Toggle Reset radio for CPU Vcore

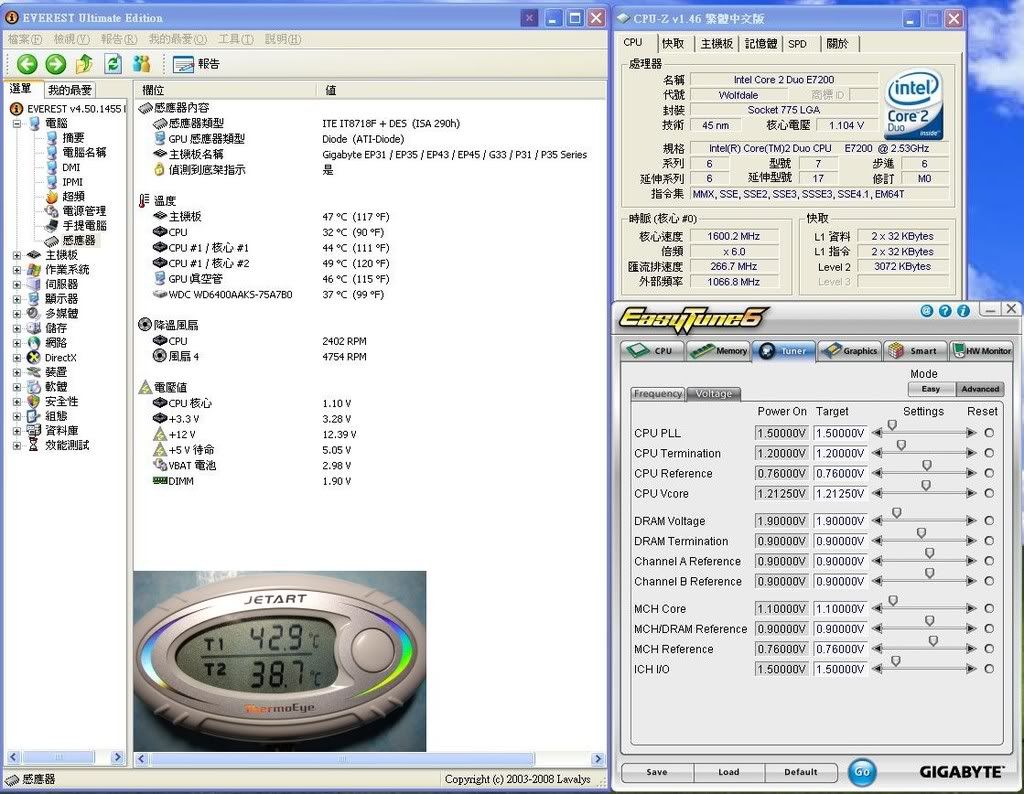tap(989, 494)
